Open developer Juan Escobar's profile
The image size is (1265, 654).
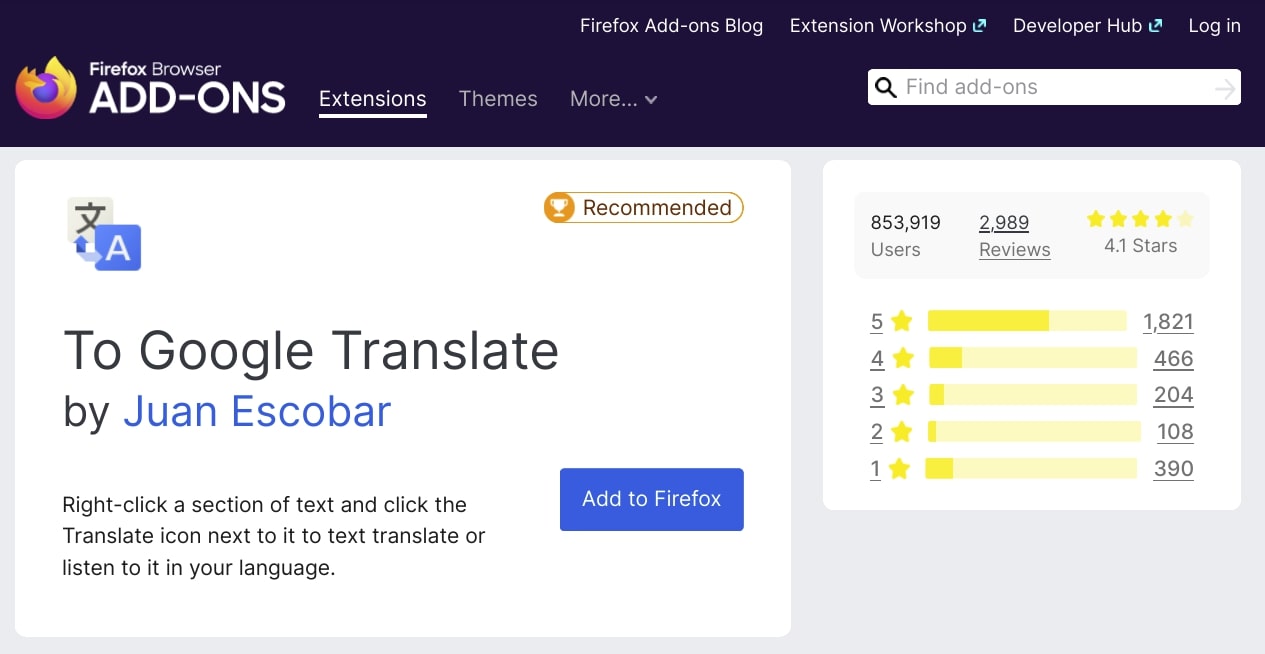257,411
